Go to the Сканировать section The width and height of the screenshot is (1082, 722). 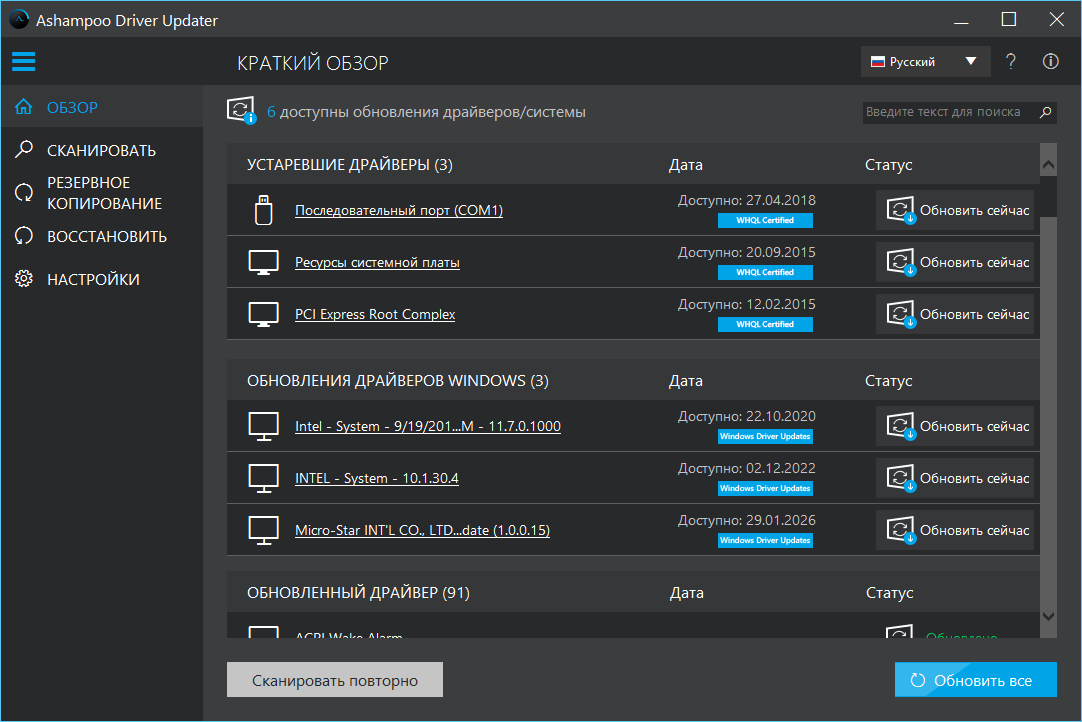[101, 151]
